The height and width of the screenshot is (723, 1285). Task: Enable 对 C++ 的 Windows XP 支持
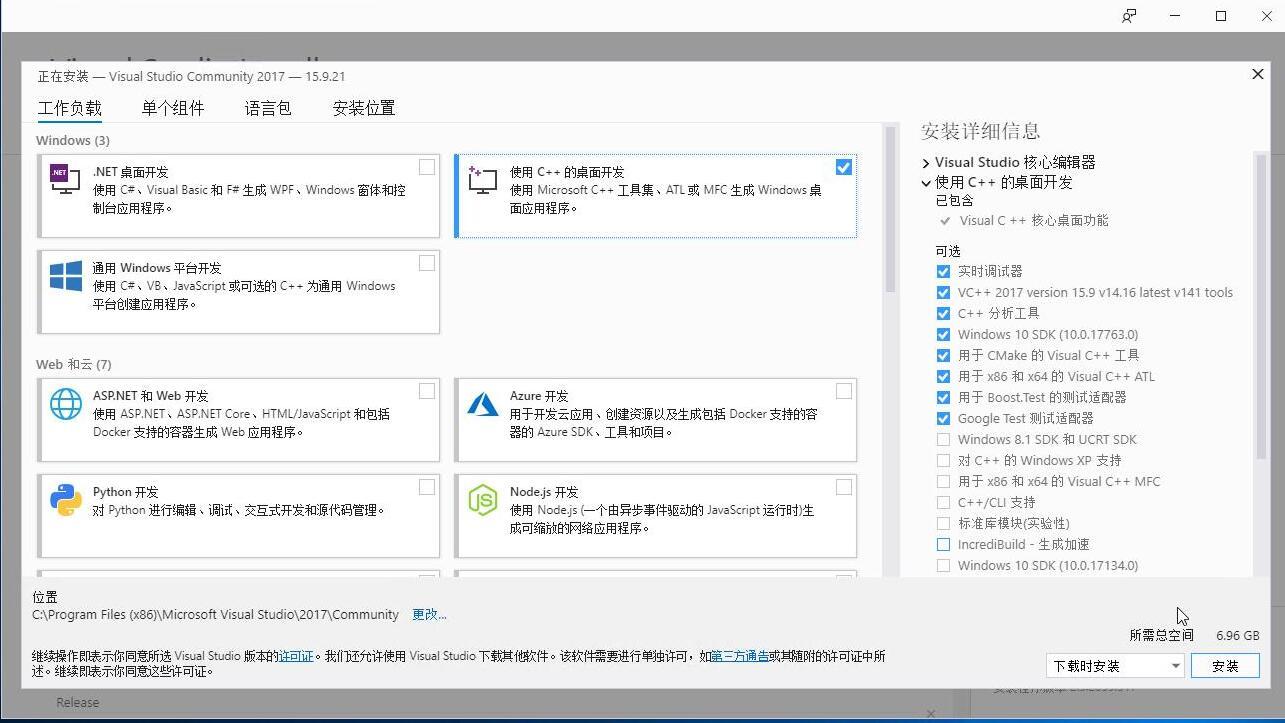click(x=943, y=460)
